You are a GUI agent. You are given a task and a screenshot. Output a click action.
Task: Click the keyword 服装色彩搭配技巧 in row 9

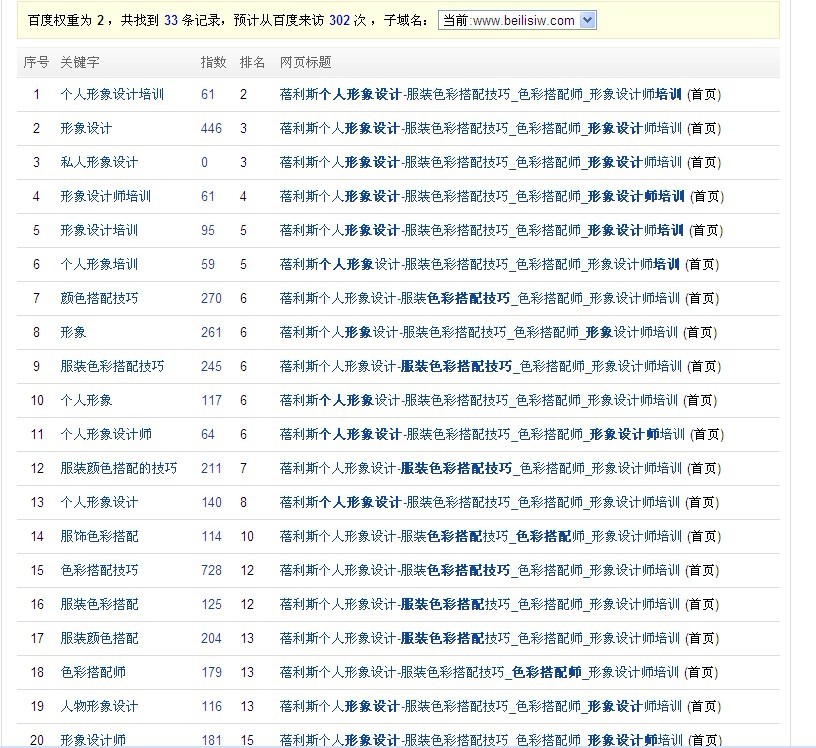point(112,367)
